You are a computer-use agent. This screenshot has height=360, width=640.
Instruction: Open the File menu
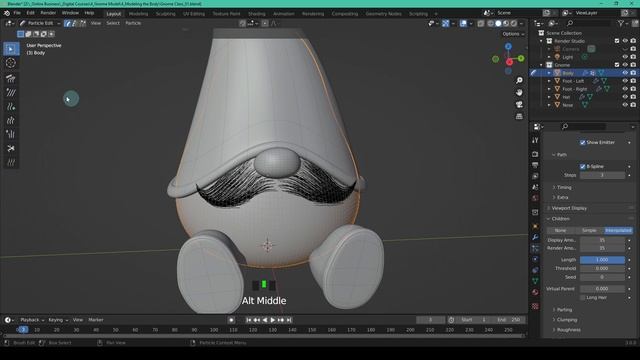tap(17, 13)
